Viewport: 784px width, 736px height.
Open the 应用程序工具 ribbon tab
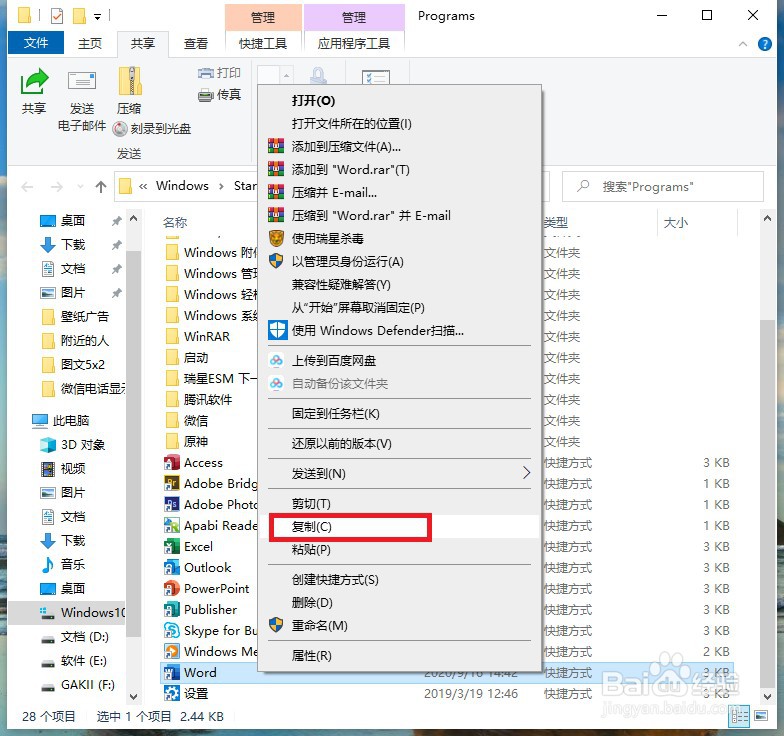354,44
